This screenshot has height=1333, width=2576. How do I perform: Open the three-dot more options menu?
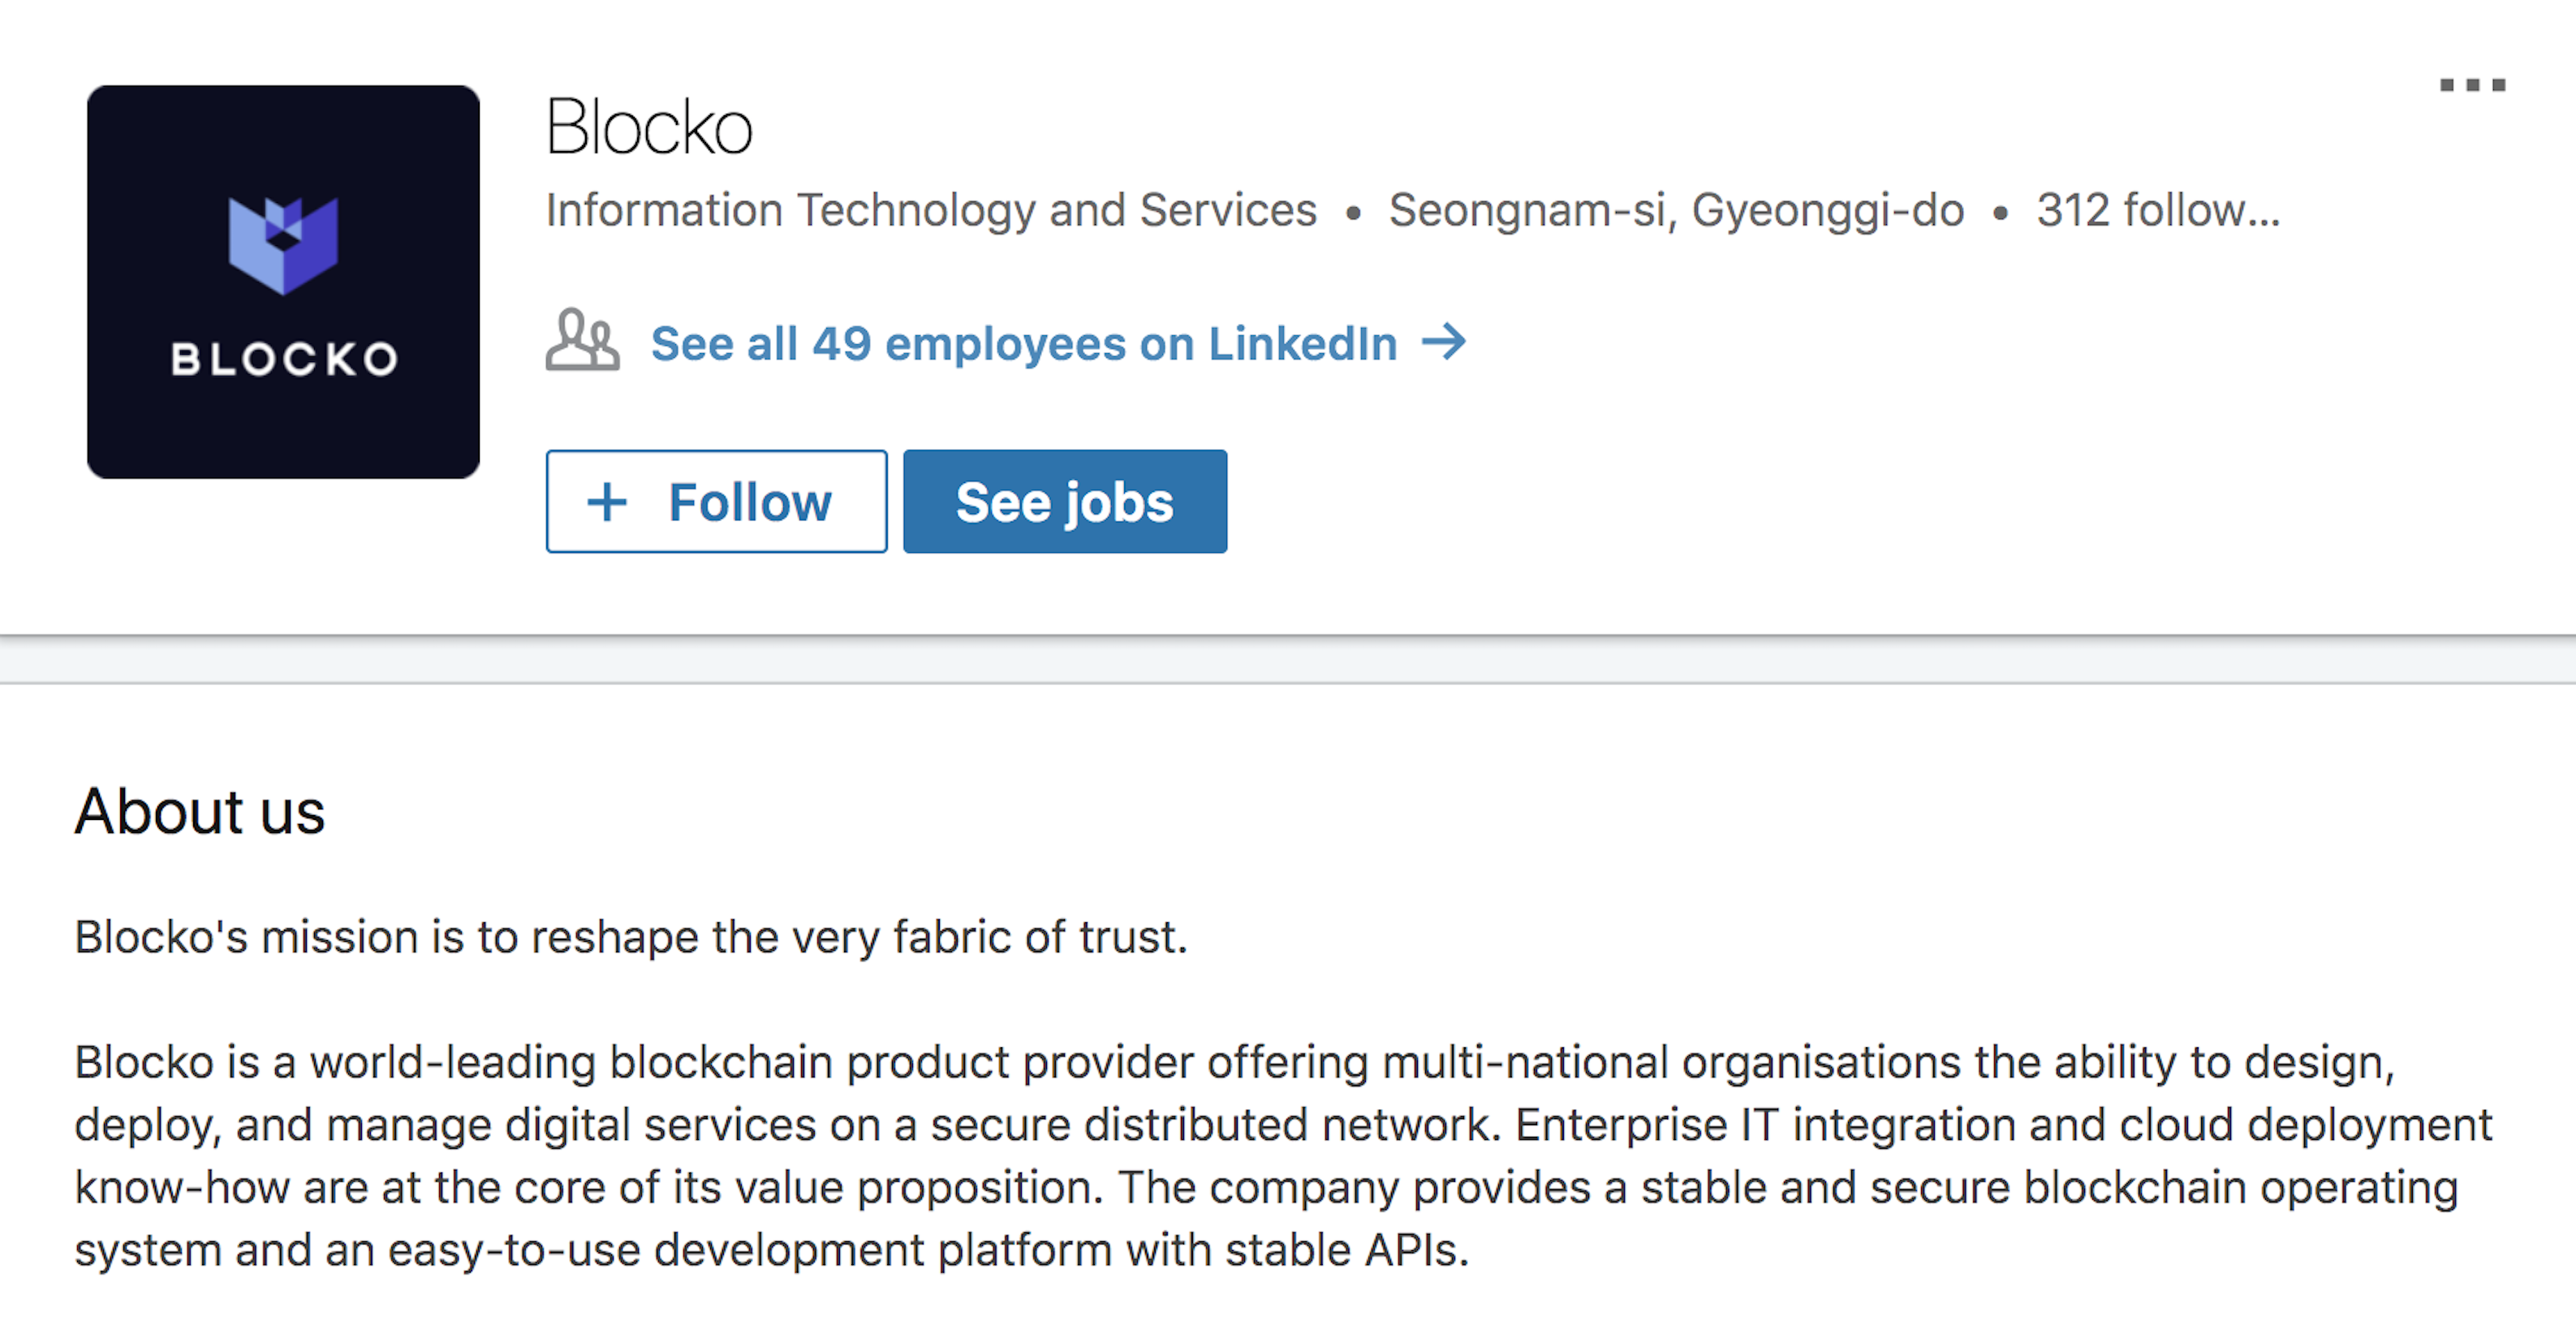2472,86
